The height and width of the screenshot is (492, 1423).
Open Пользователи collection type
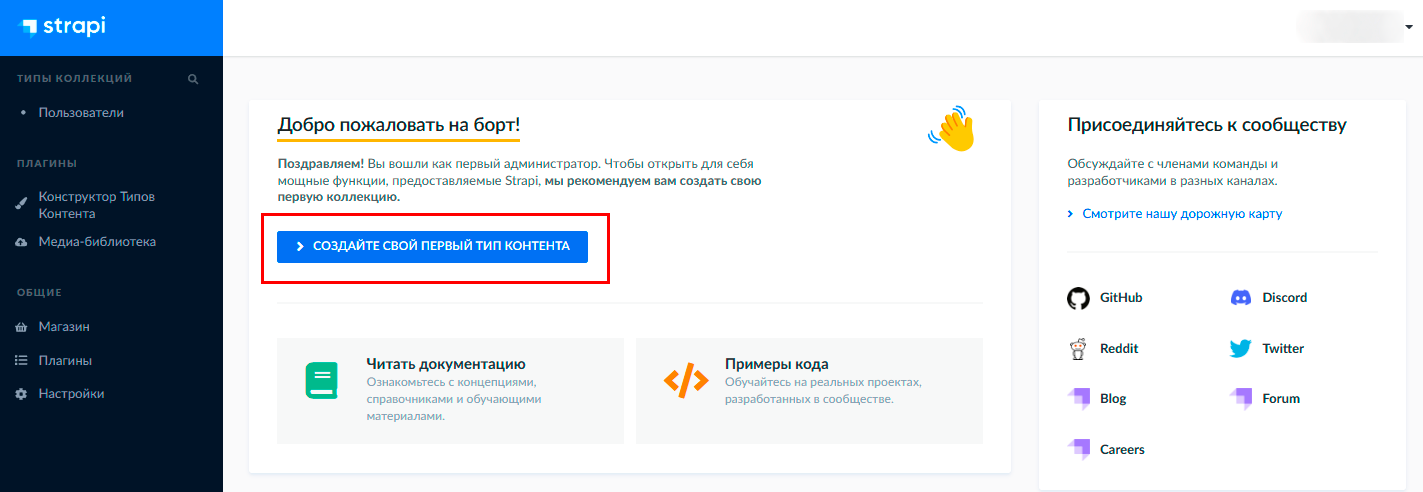[81, 113]
